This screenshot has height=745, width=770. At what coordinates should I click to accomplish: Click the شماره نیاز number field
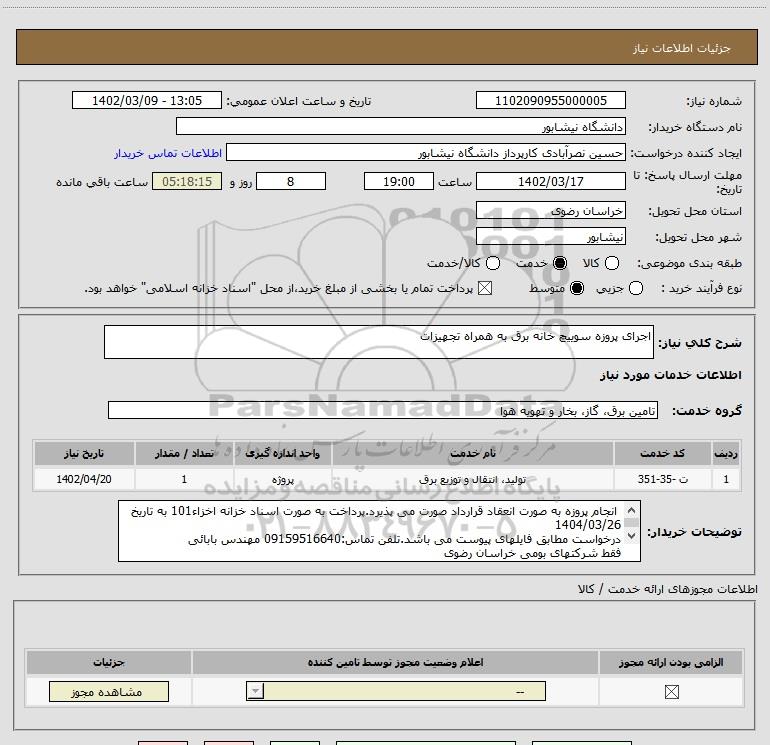pos(550,100)
